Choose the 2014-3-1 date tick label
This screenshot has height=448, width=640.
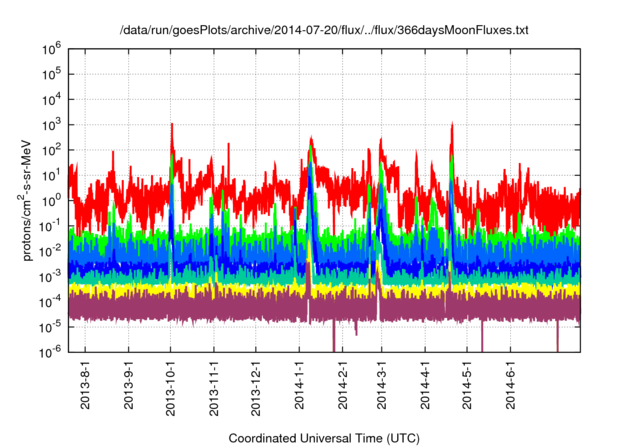coord(380,388)
